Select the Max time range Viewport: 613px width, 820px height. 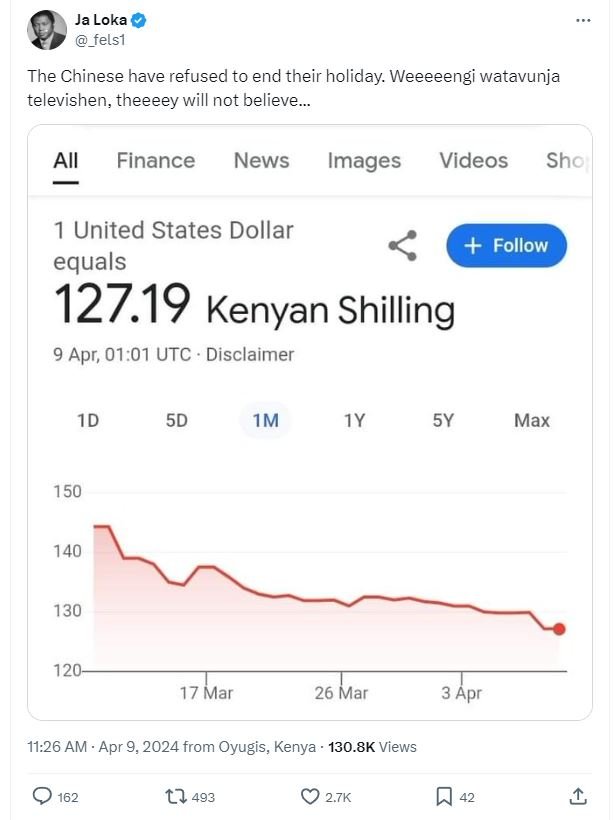click(x=532, y=421)
